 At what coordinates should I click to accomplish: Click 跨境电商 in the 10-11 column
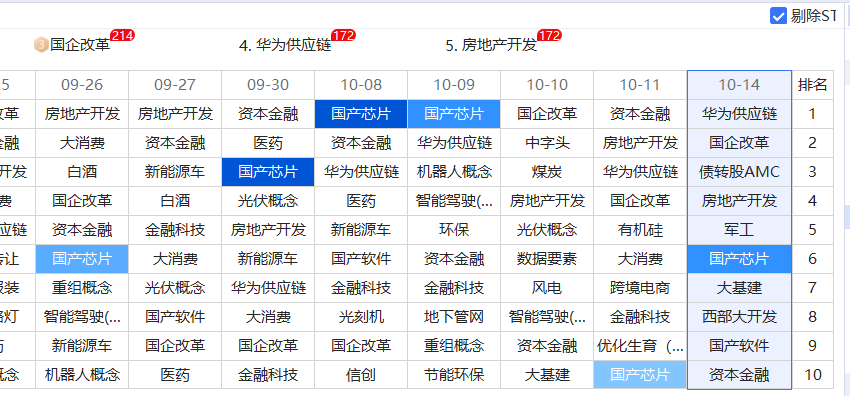640,288
